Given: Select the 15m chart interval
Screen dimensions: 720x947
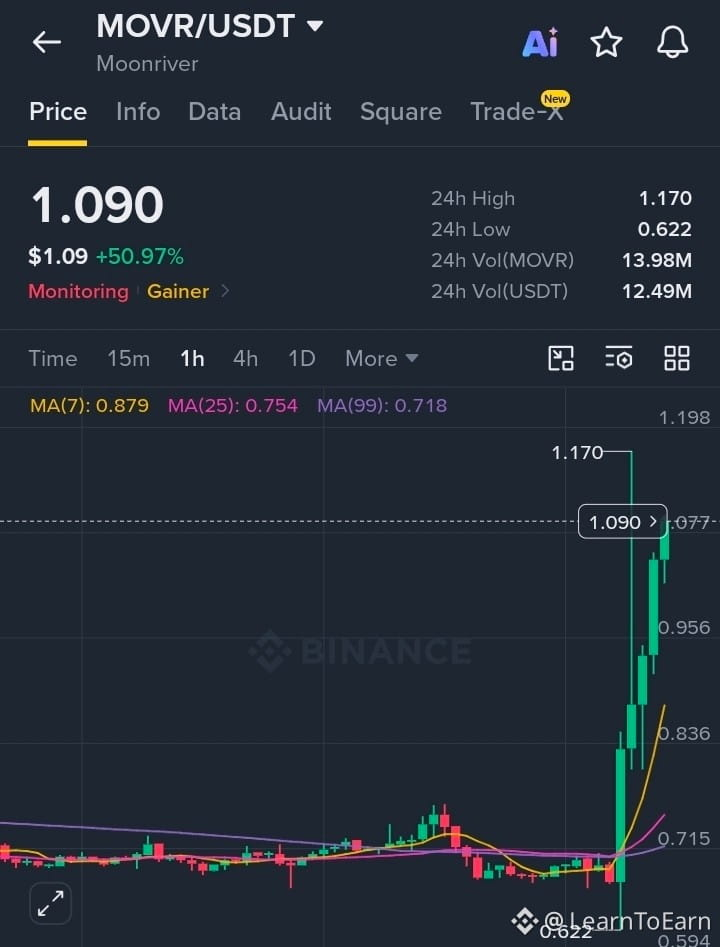Looking at the screenshot, I should (129, 359).
